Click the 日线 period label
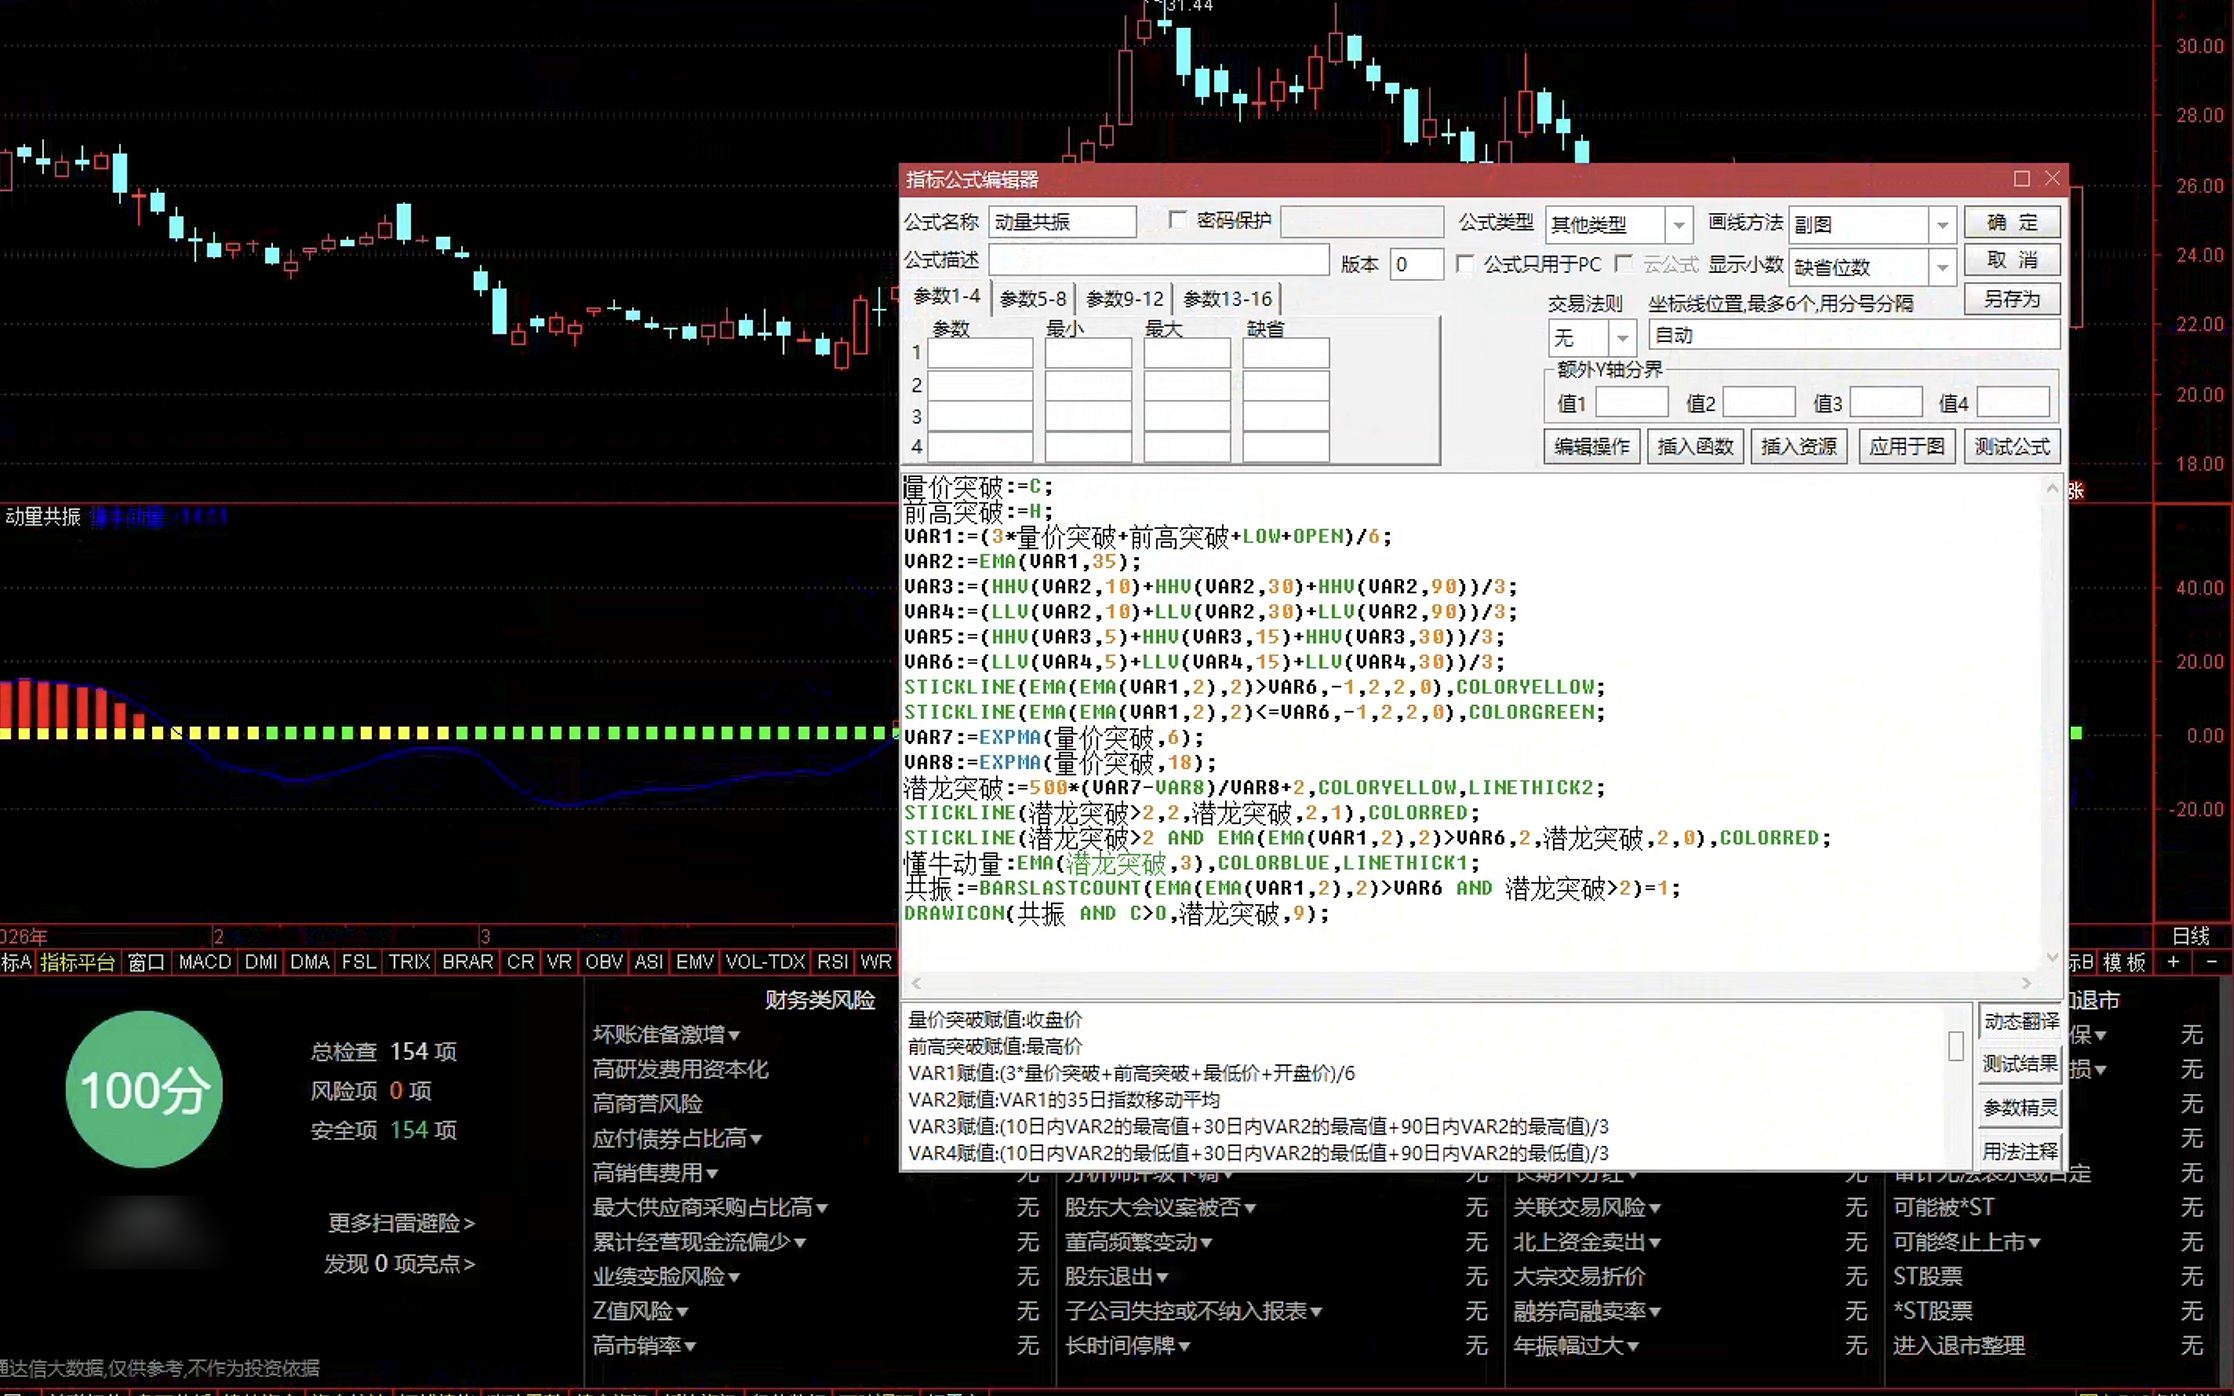Screen dimensions: 2234x1396 pos(2190,936)
